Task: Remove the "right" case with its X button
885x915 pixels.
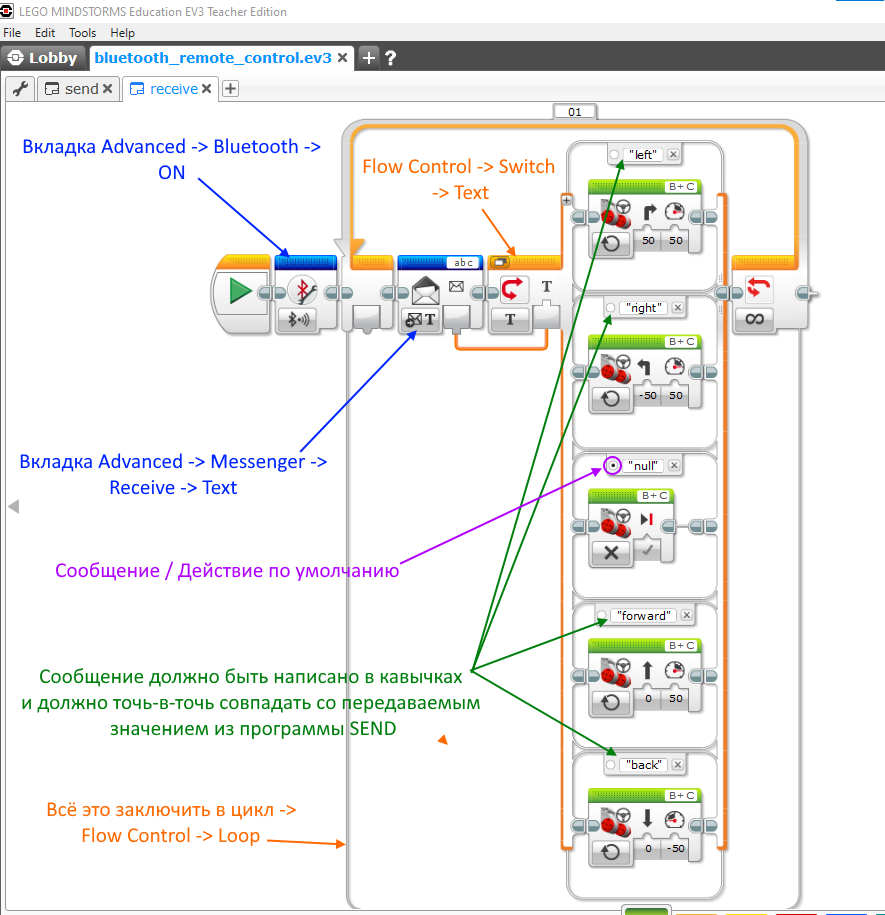Action: click(x=677, y=308)
